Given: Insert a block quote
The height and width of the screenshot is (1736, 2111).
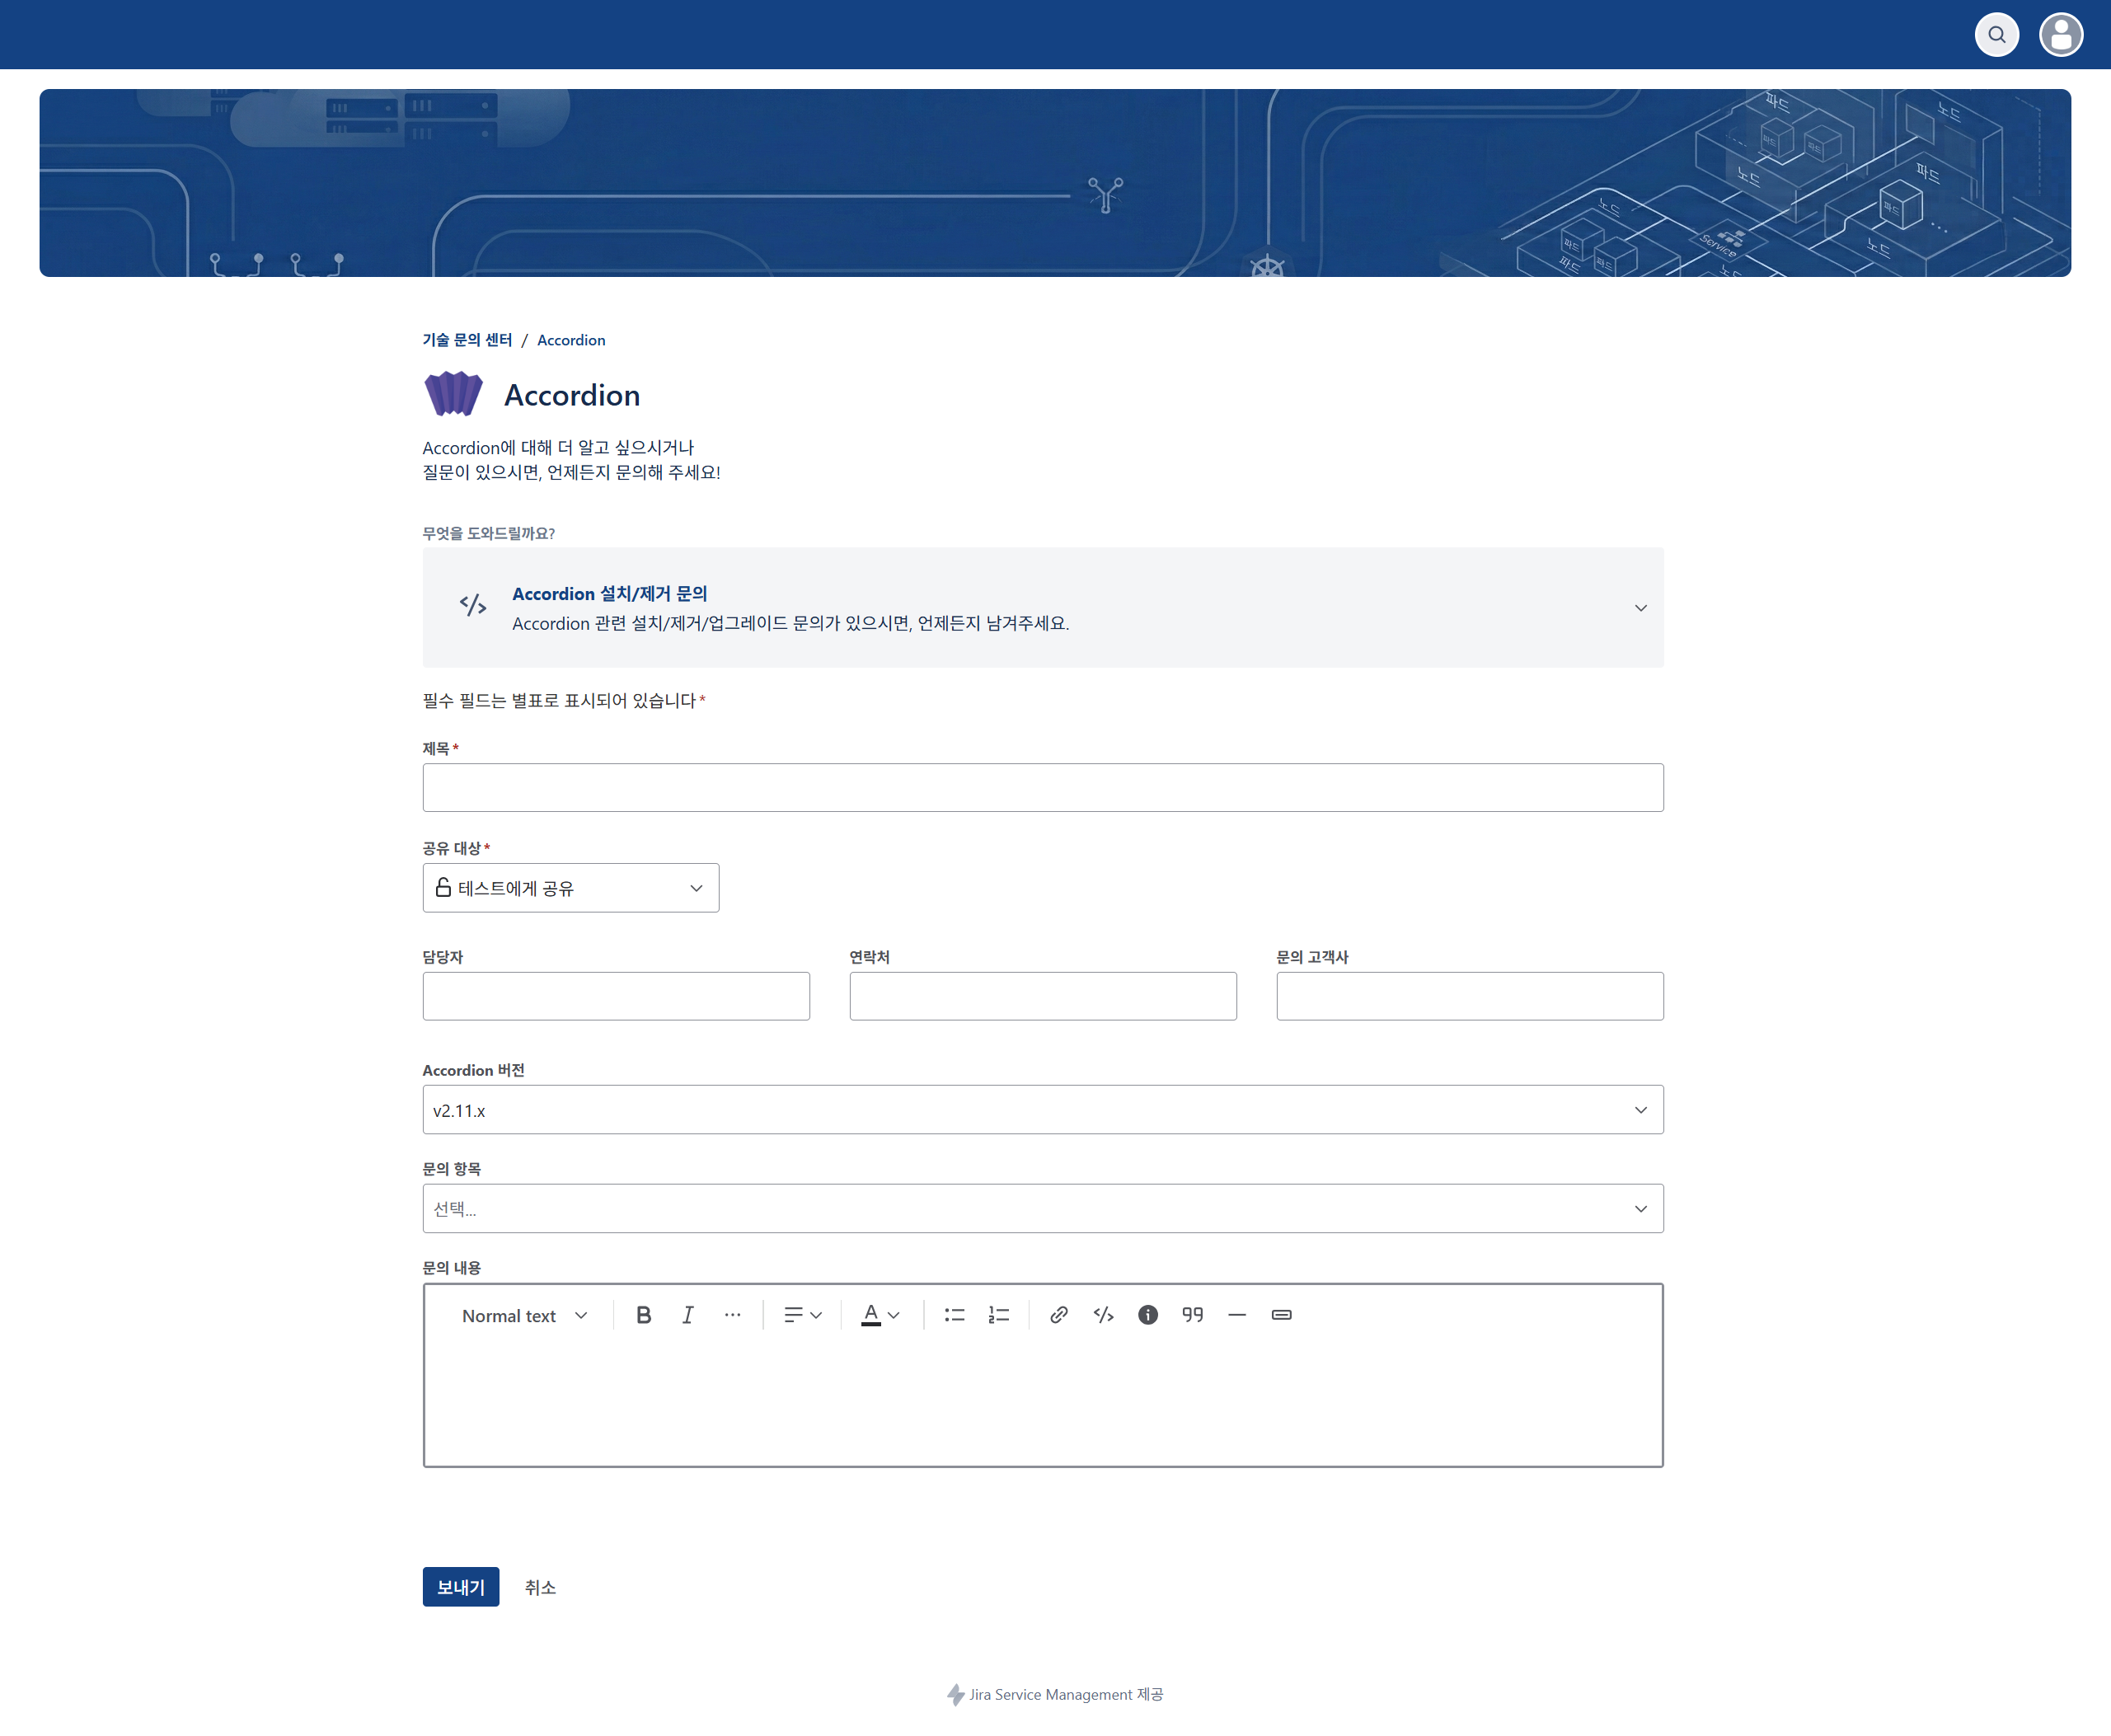Looking at the screenshot, I should tap(1192, 1315).
